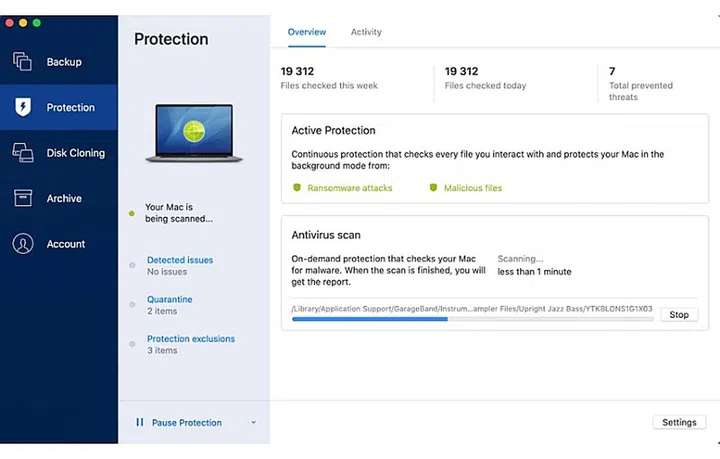Open the Settings button
Viewport: 720px width, 459px height.
pyautogui.click(x=679, y=422)
